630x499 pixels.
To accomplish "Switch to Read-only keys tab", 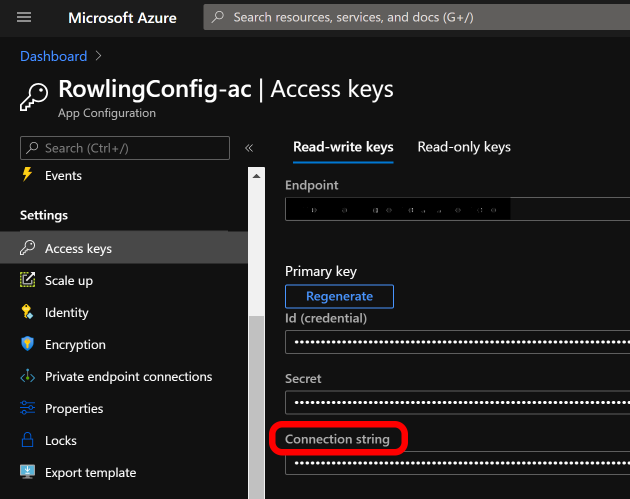I will pos(464,147).
